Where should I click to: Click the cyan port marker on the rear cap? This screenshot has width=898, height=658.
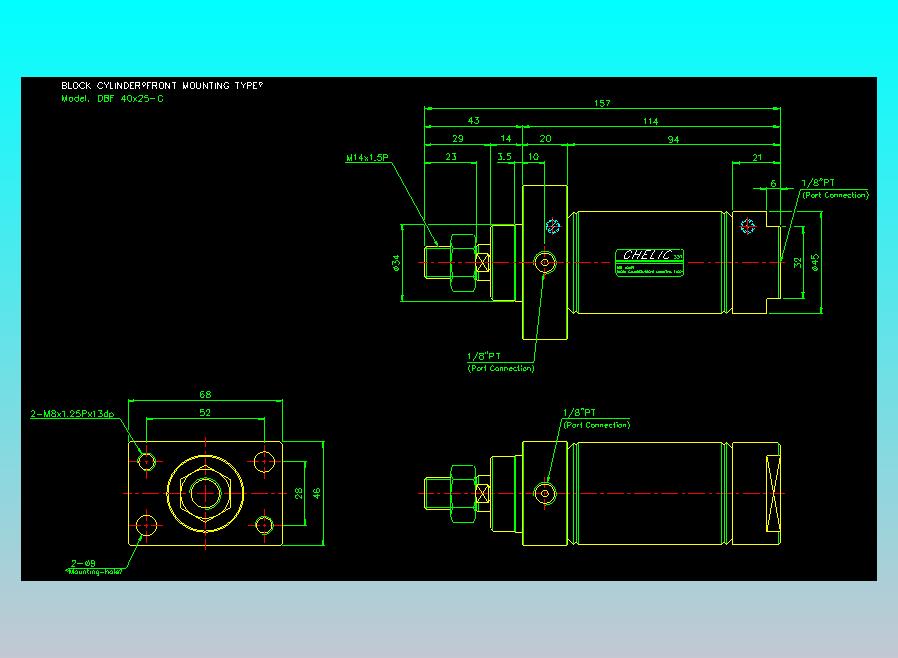[x=748, y=226]
